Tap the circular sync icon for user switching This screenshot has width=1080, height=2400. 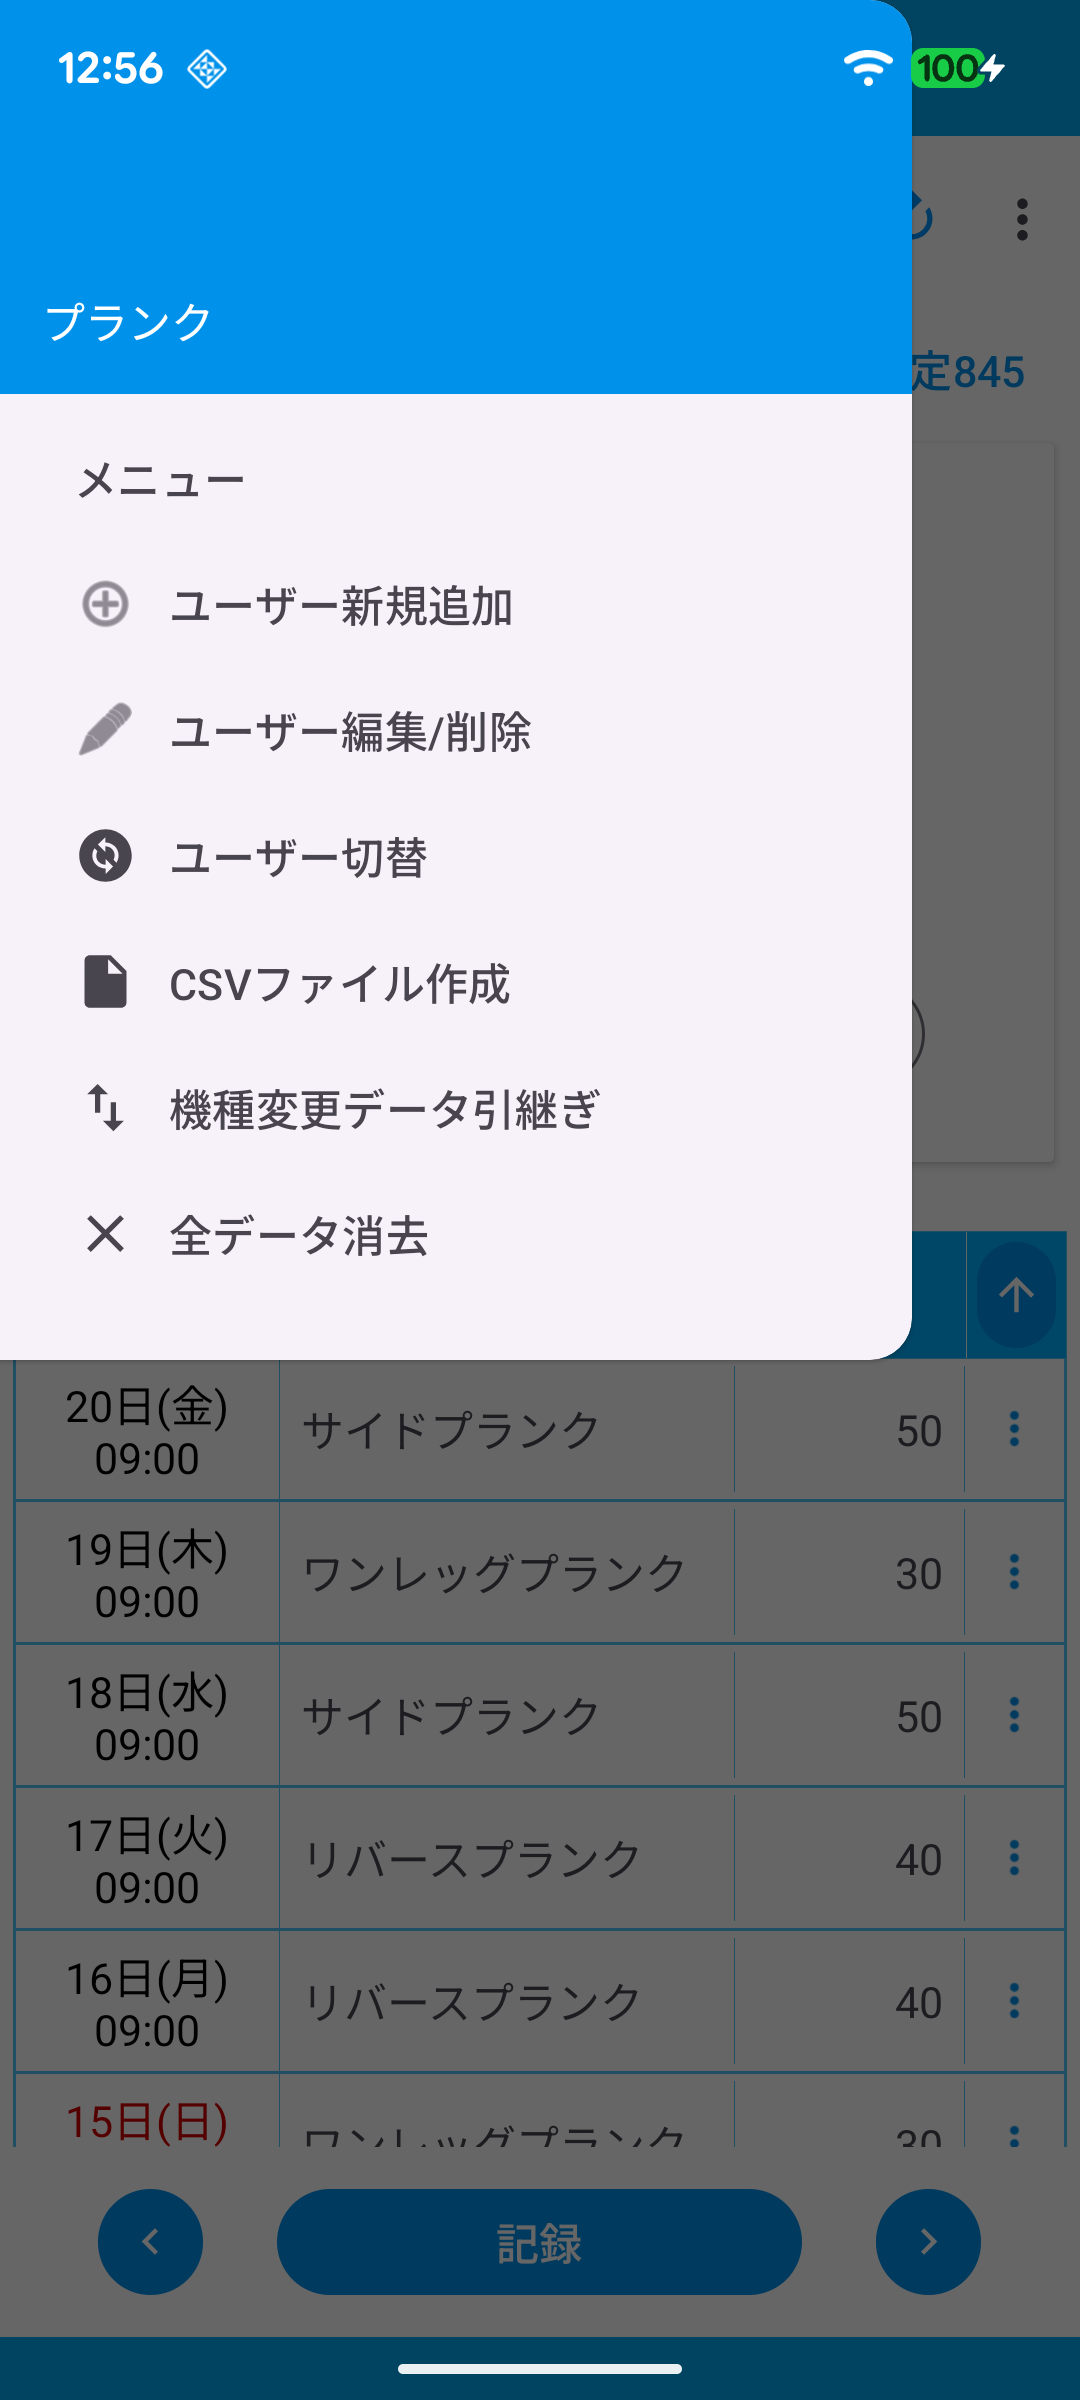click(105, 856)
